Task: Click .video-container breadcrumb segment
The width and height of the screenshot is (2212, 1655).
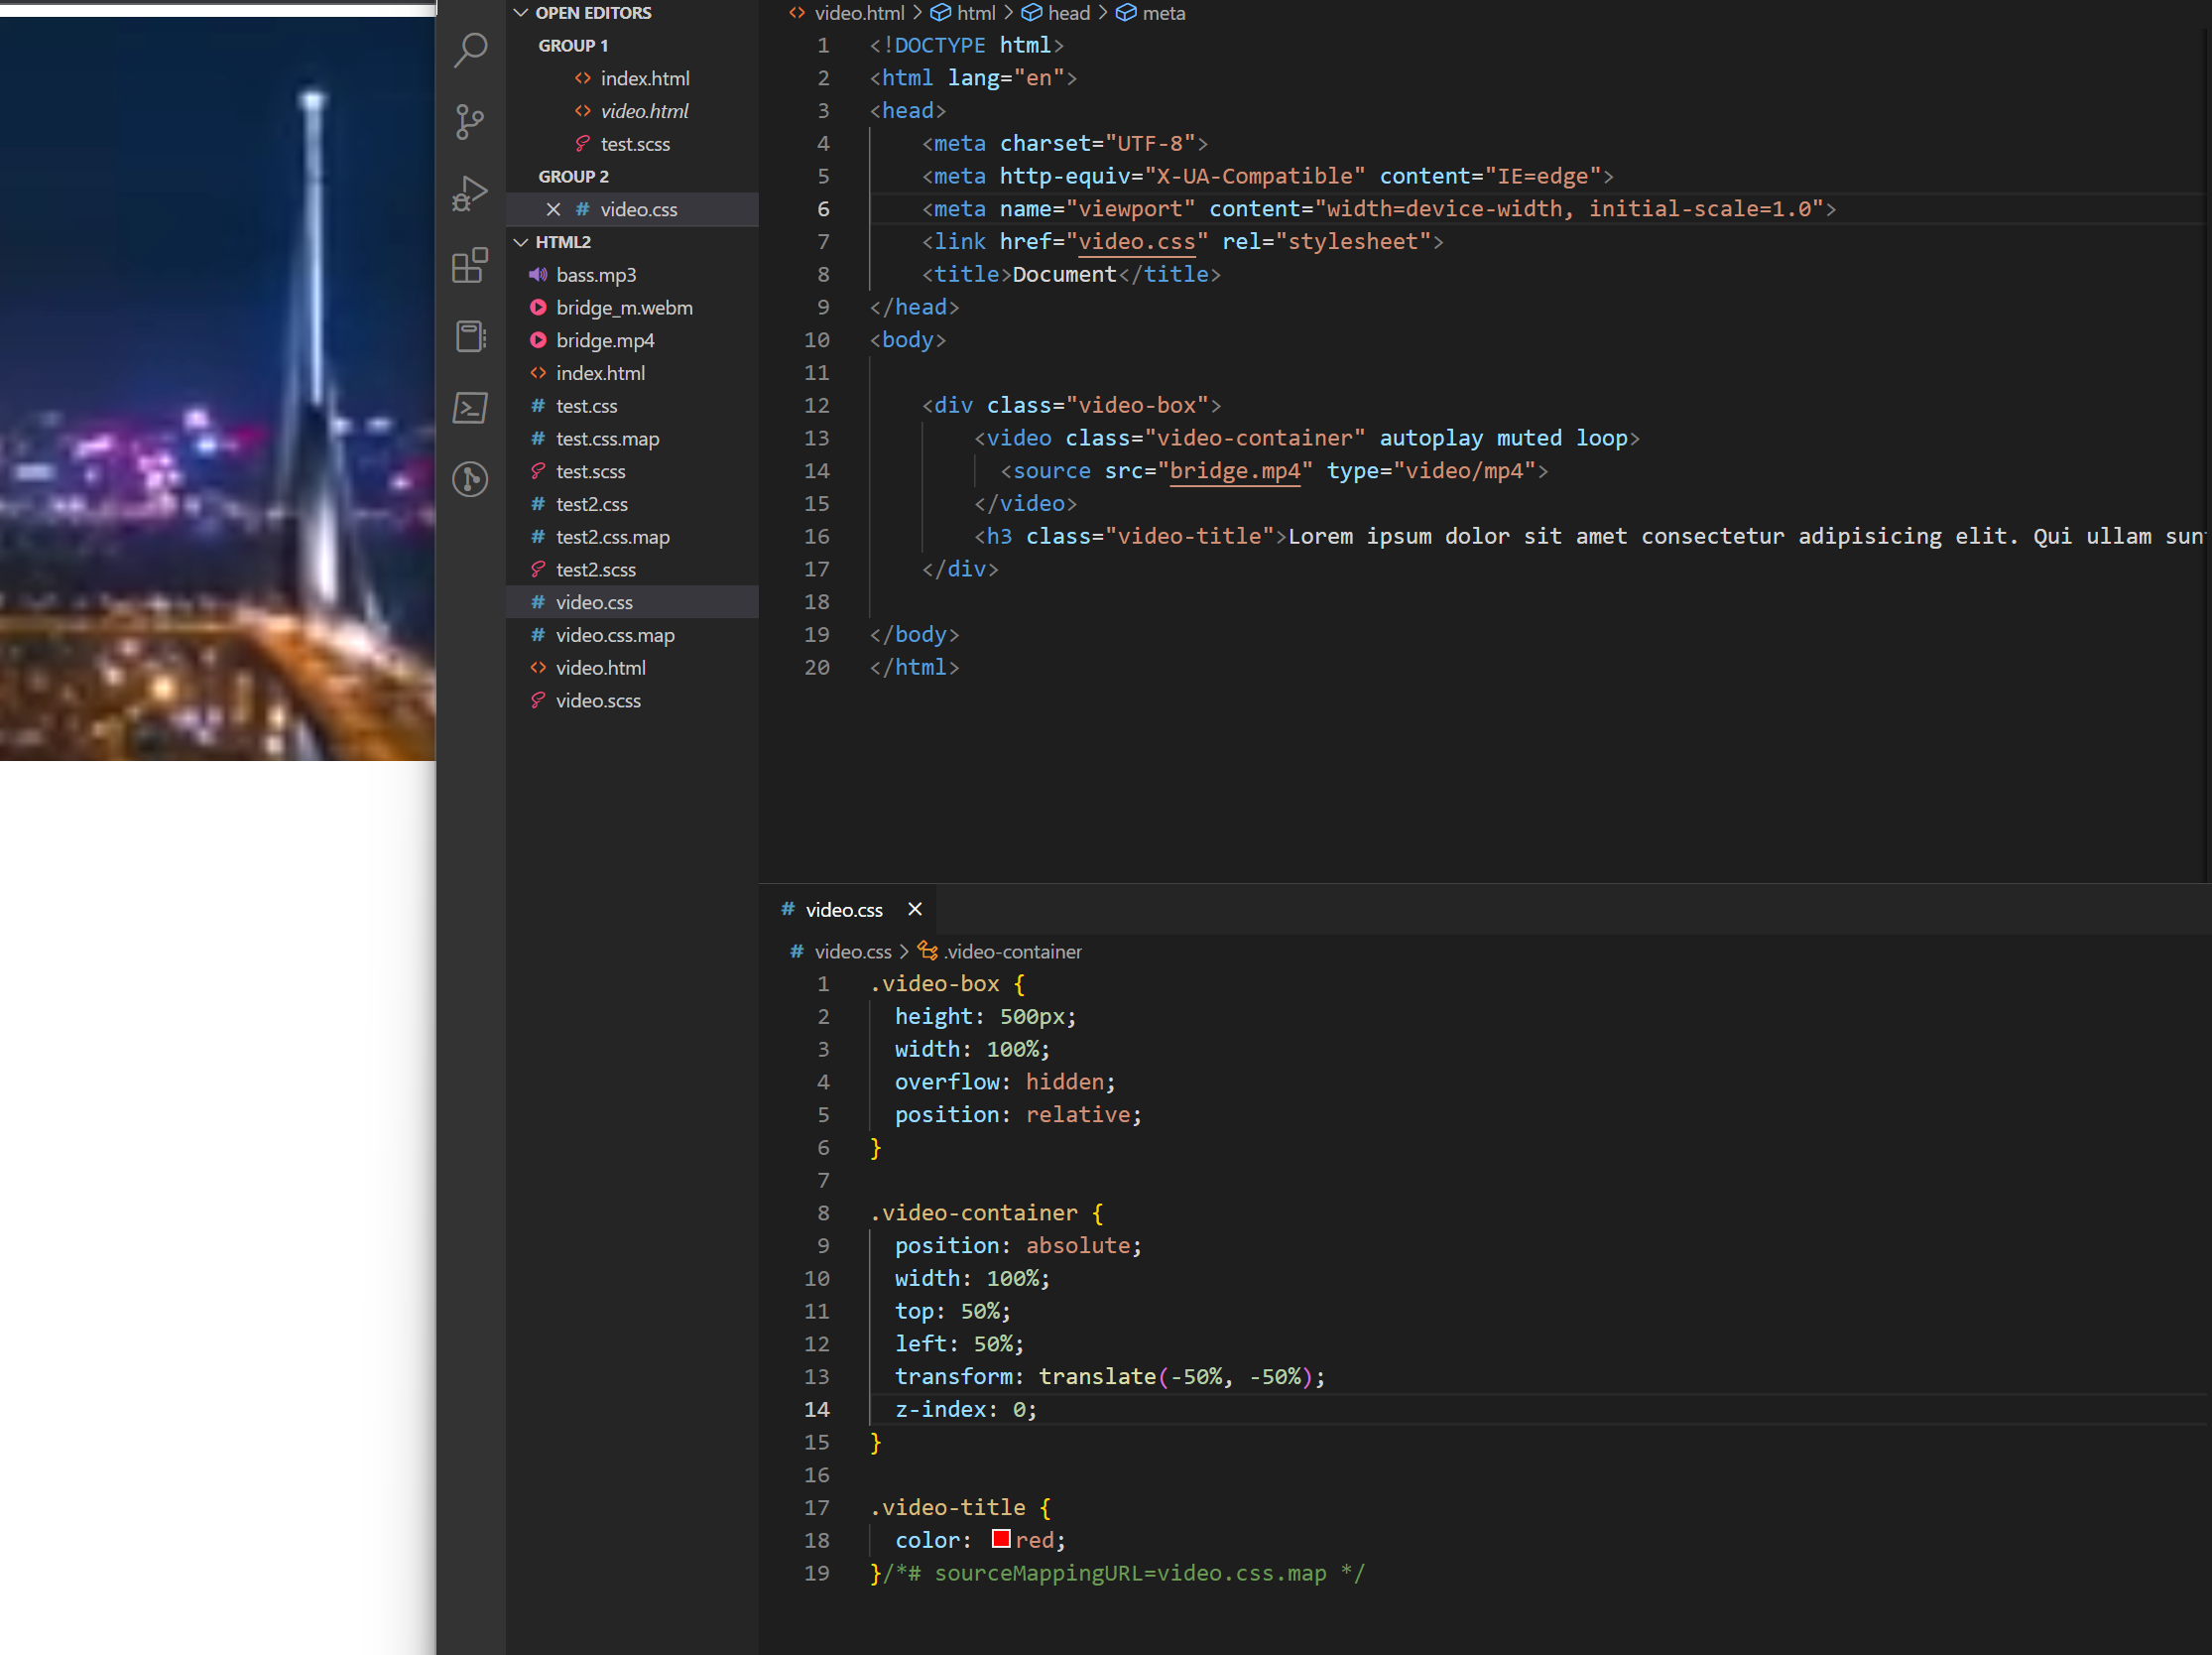Action: click(x=1012, y=952)
